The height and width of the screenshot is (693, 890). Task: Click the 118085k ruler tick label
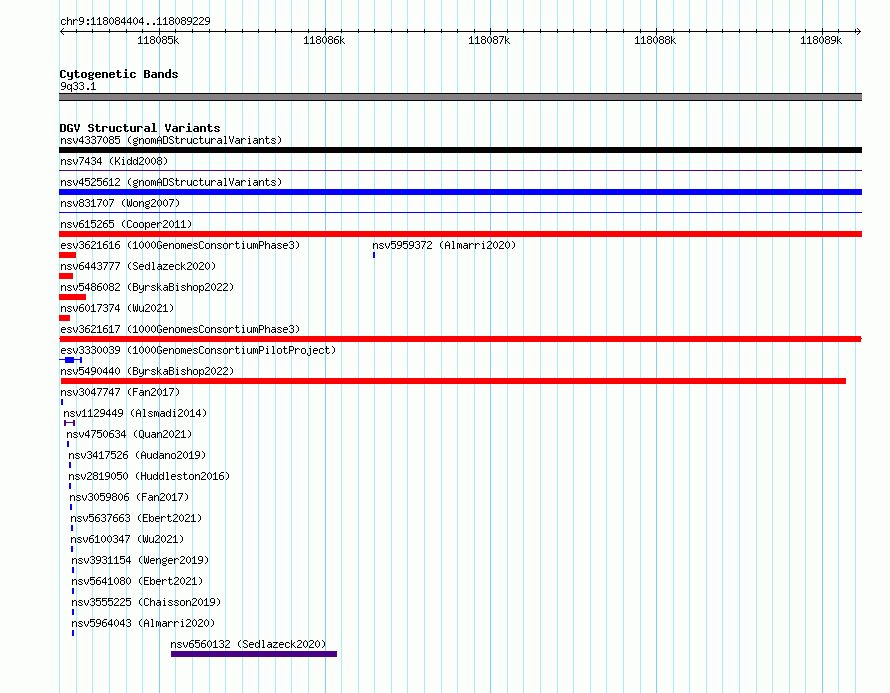(x=158, y=40)
